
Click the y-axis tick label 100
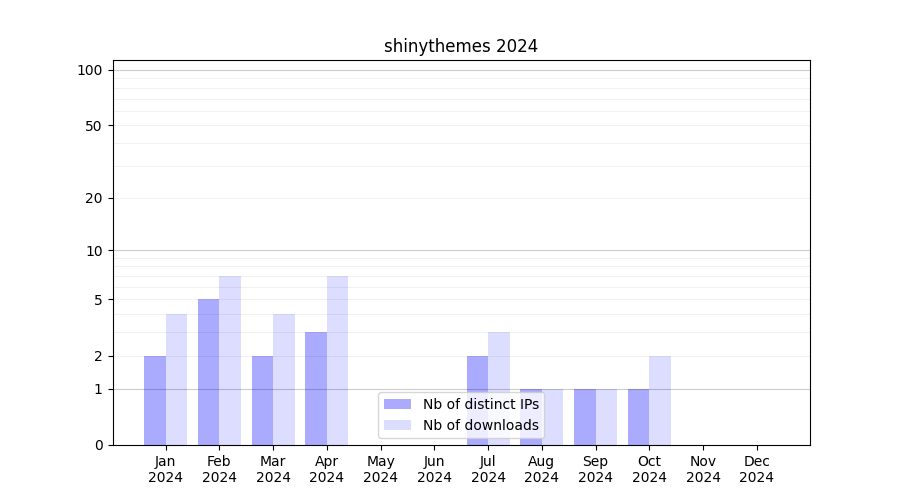pyautogui.click(x=90, y=70)
